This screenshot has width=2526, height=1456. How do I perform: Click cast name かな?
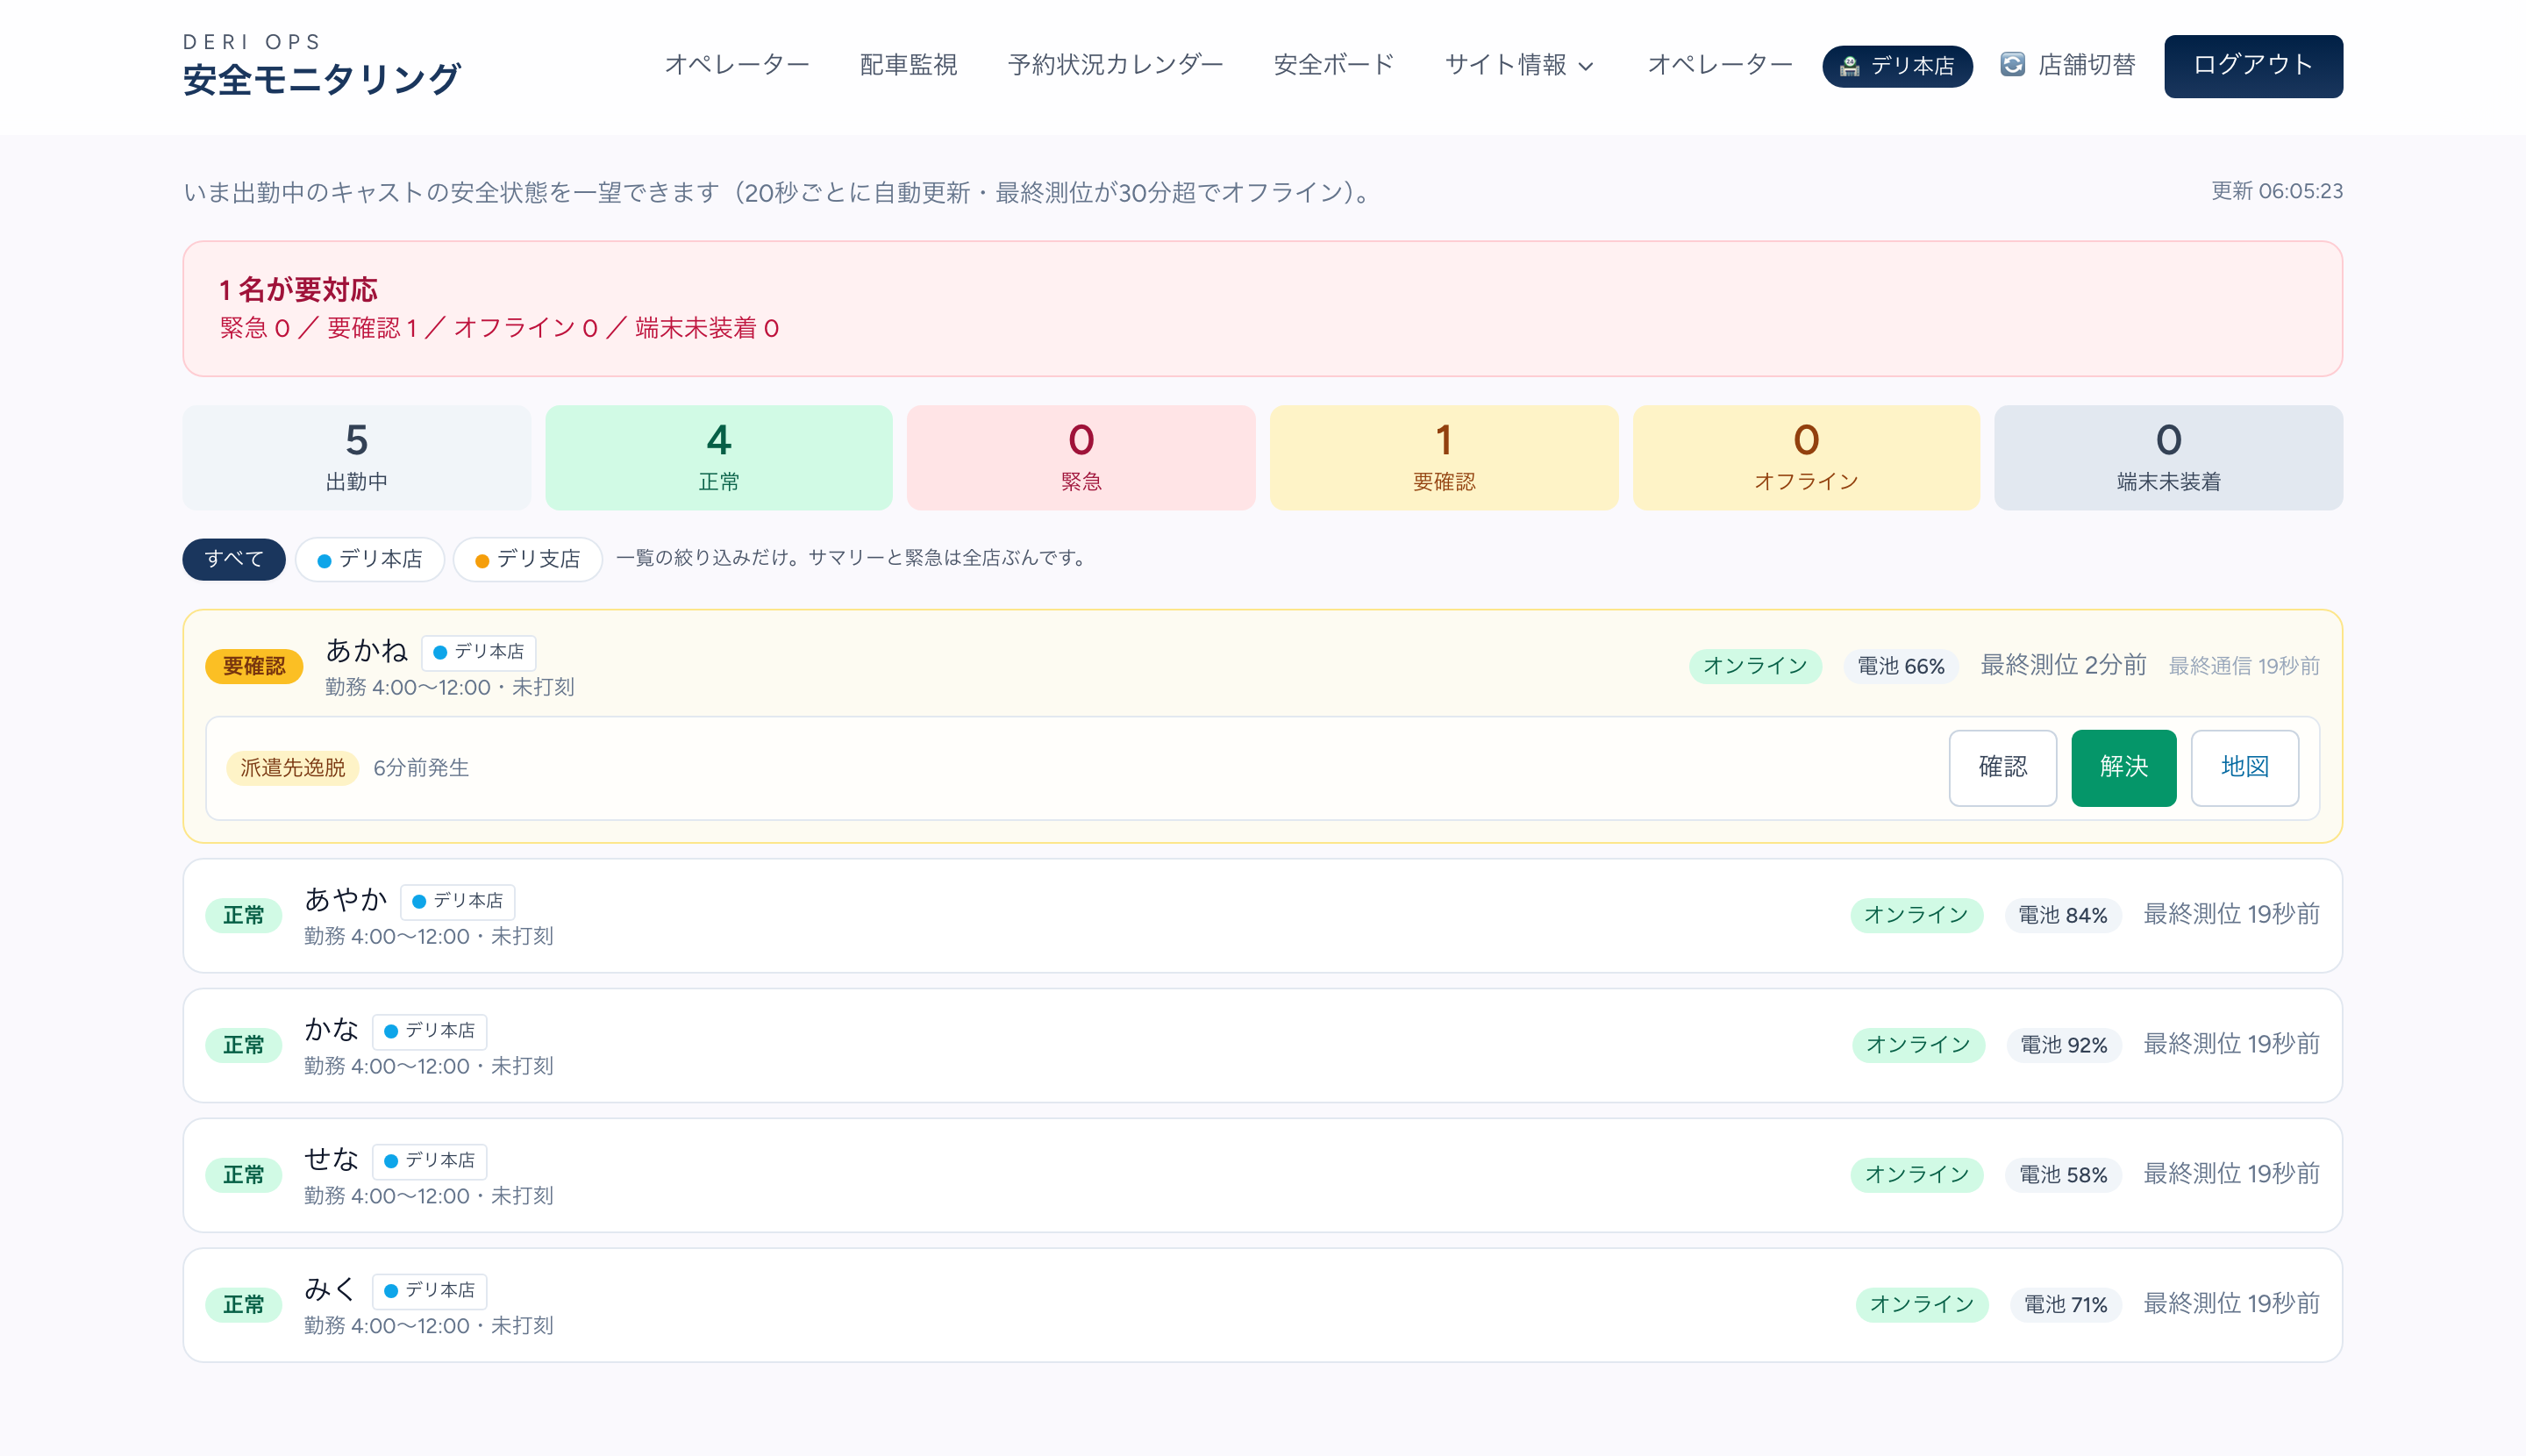[332, 1030]
